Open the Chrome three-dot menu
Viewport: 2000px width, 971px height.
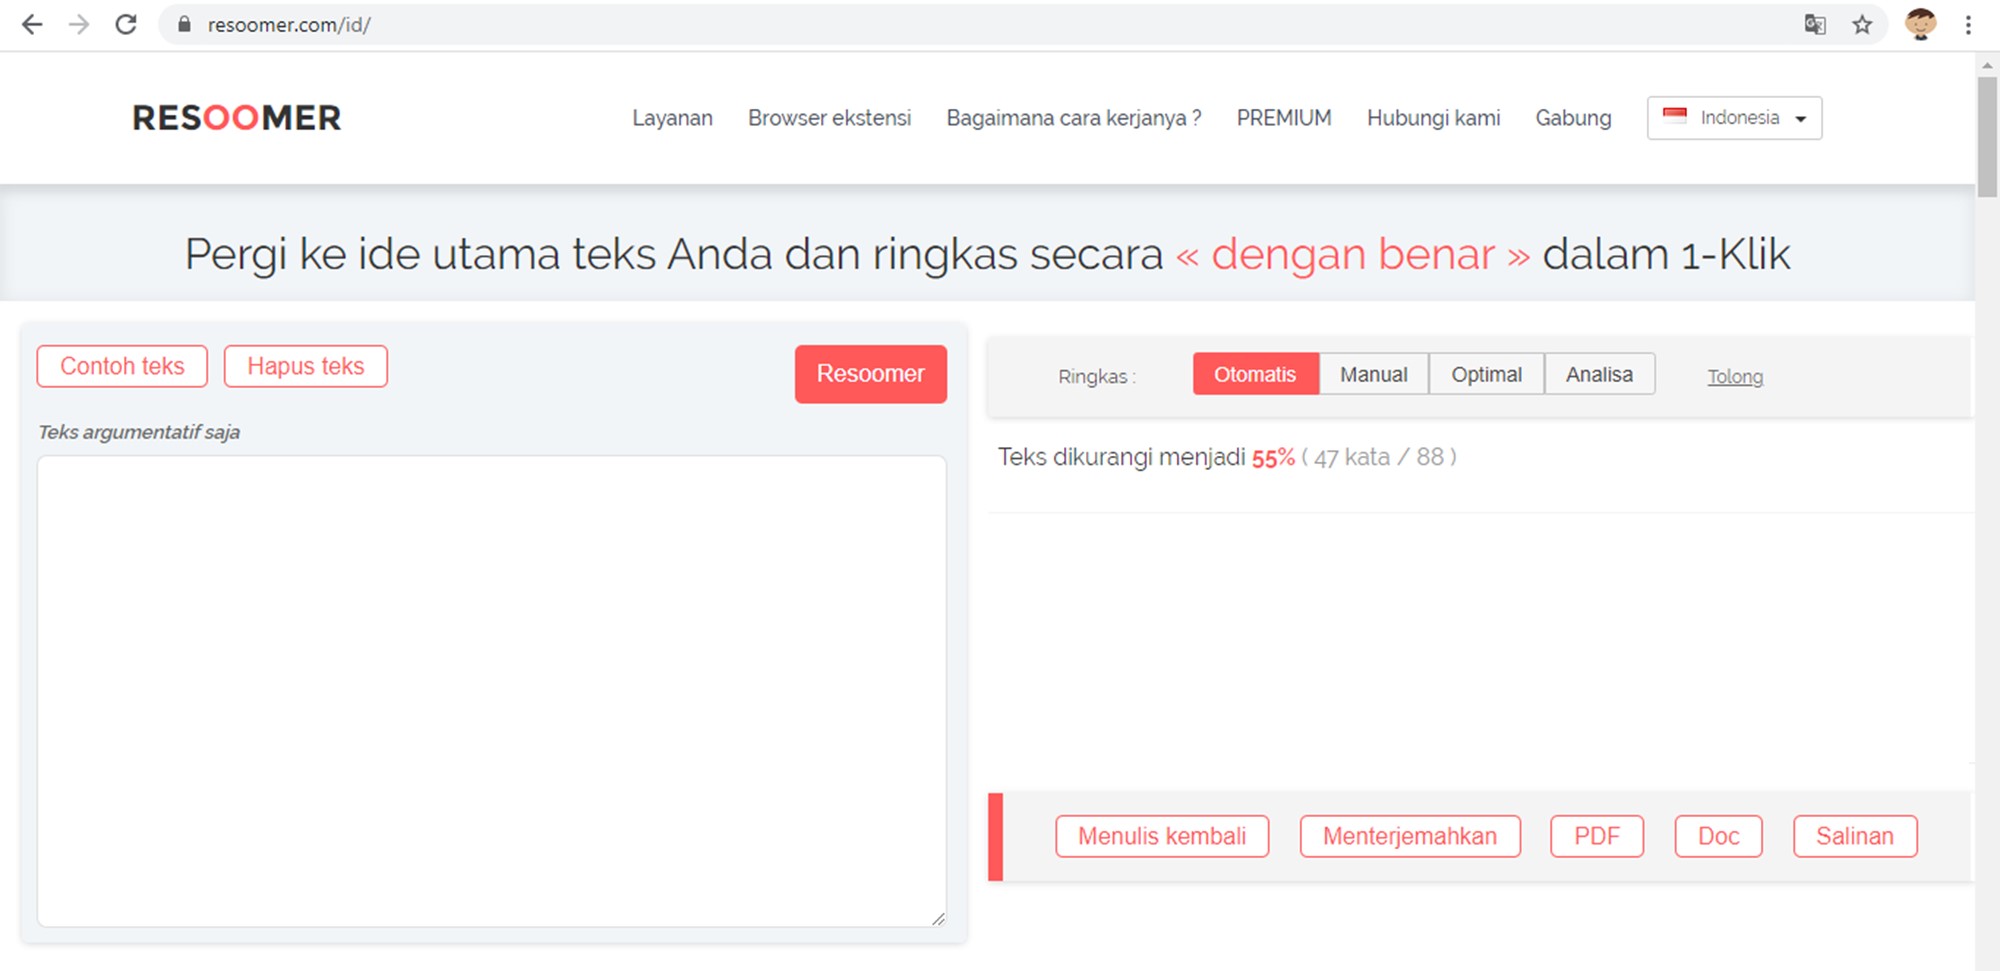pyautogui.click(x=1966, y=24)
